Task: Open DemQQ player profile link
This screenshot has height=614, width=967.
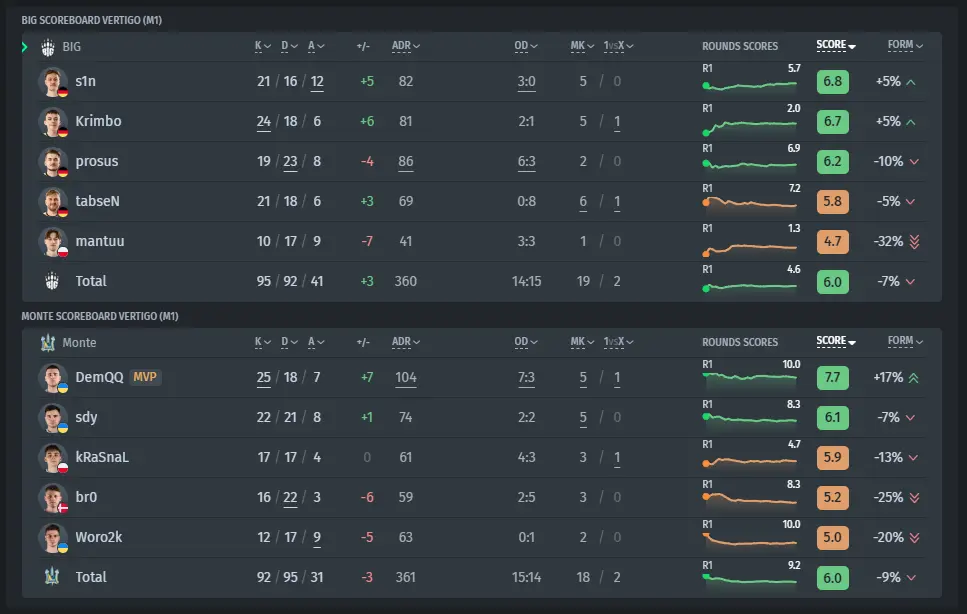Action: pos(99,377)
